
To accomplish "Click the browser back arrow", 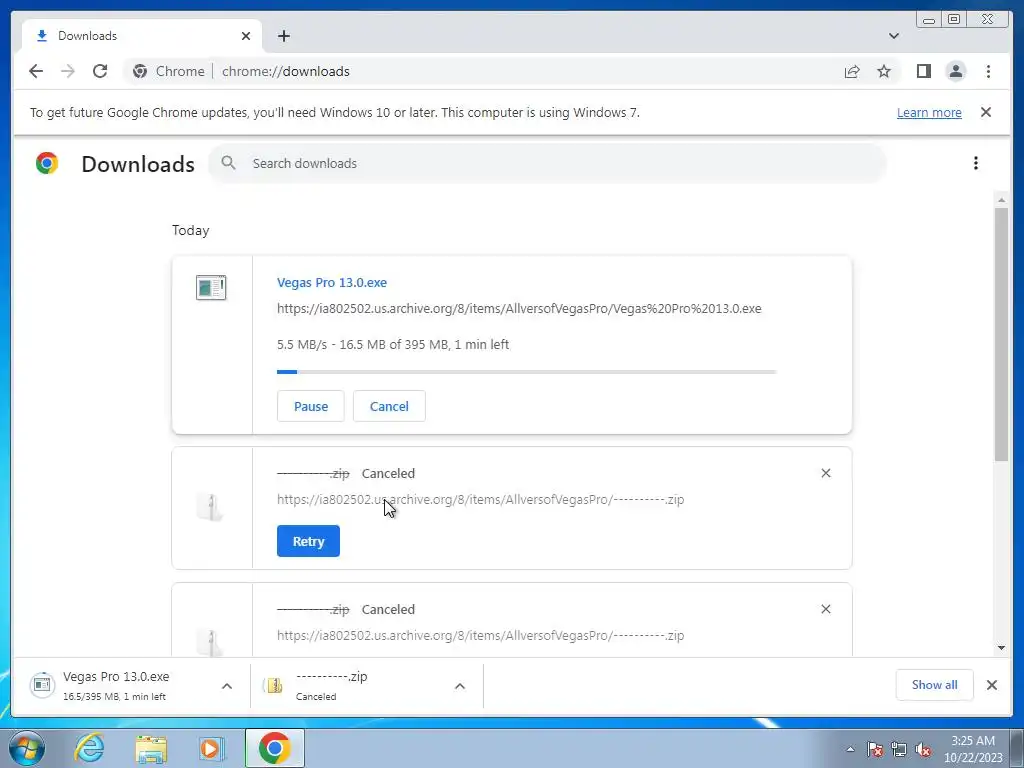I will 36,71.
